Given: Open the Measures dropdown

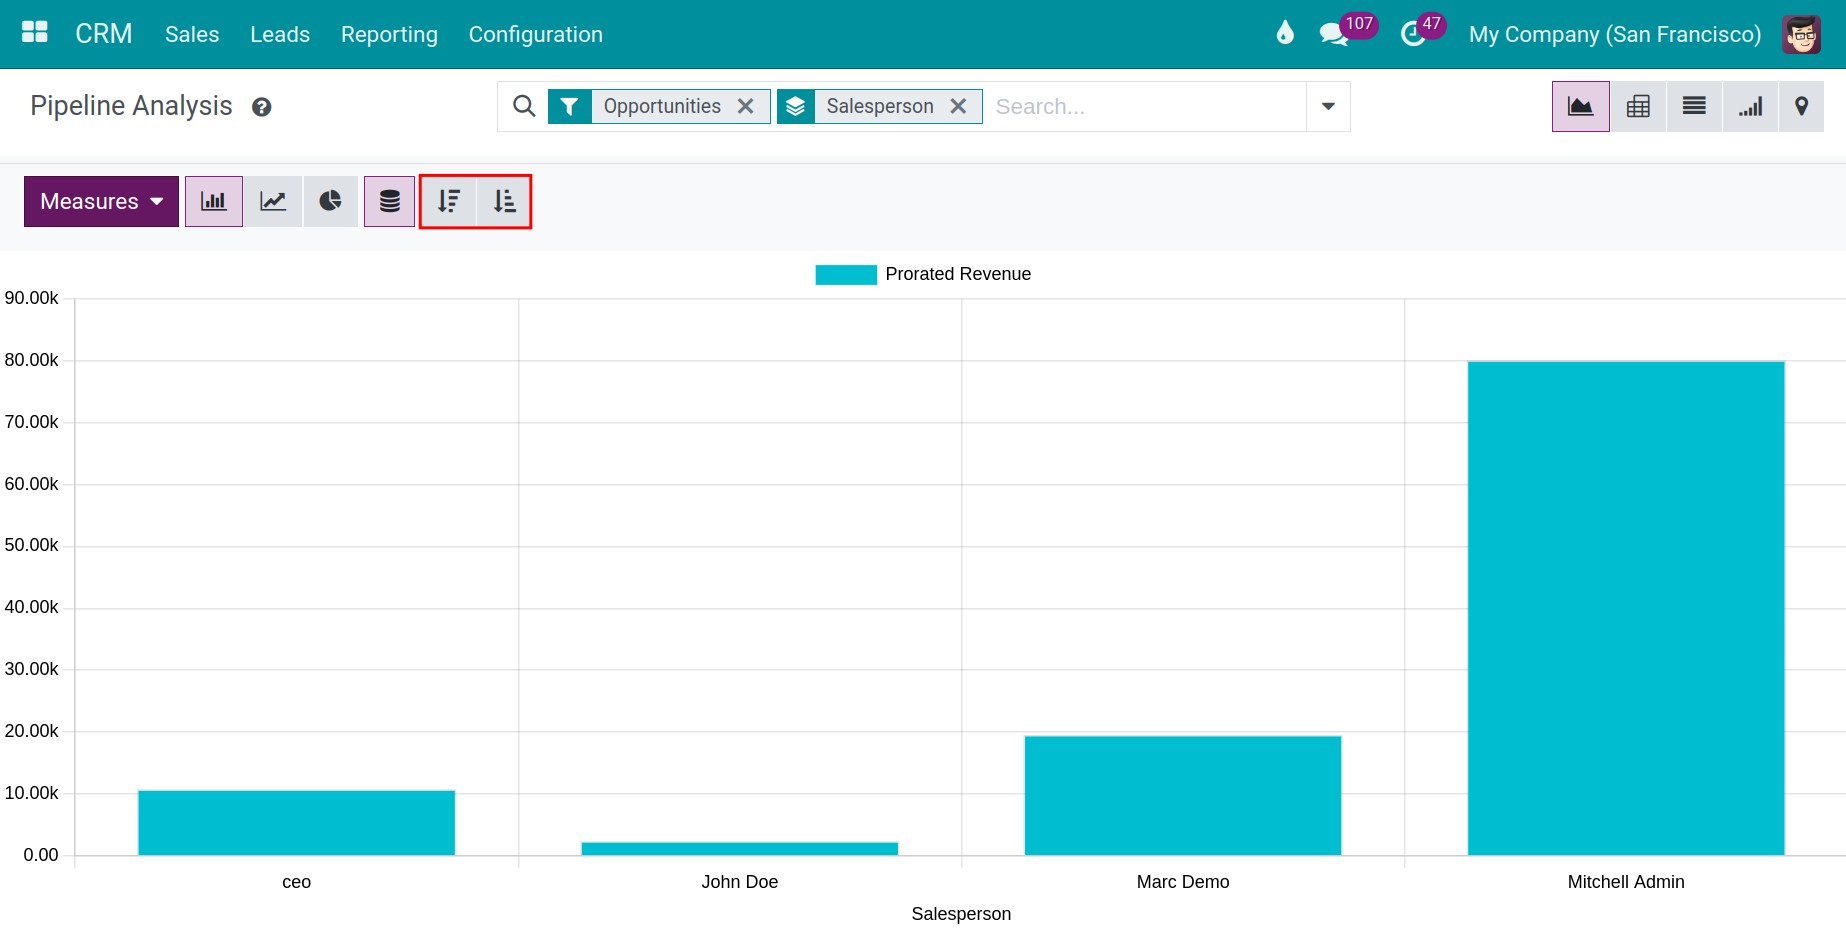Looking at the screenshot, I should [101, 201].
